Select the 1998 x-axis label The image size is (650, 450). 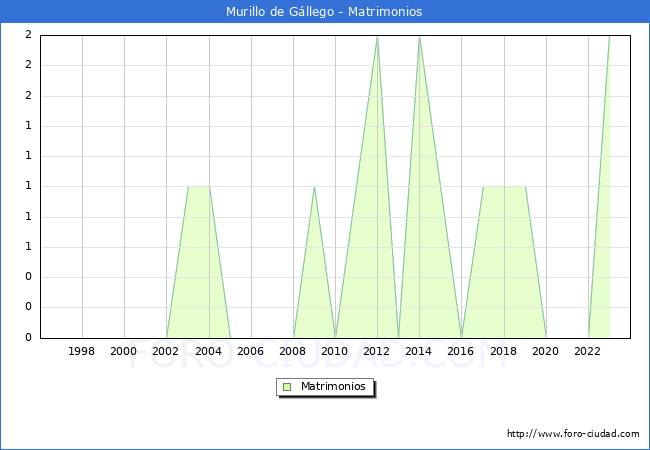(x=82, y=351)
